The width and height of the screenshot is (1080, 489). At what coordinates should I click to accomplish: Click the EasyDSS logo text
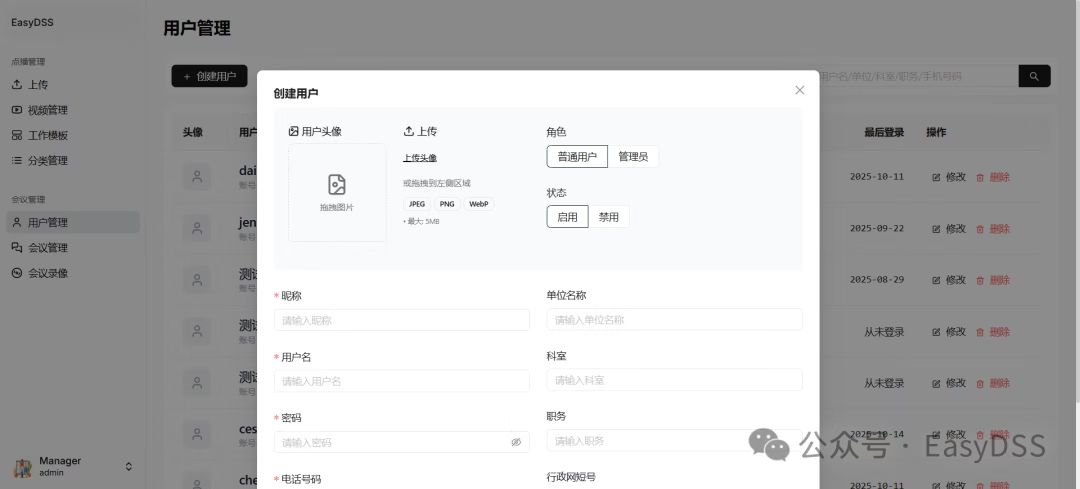[32, 23]
